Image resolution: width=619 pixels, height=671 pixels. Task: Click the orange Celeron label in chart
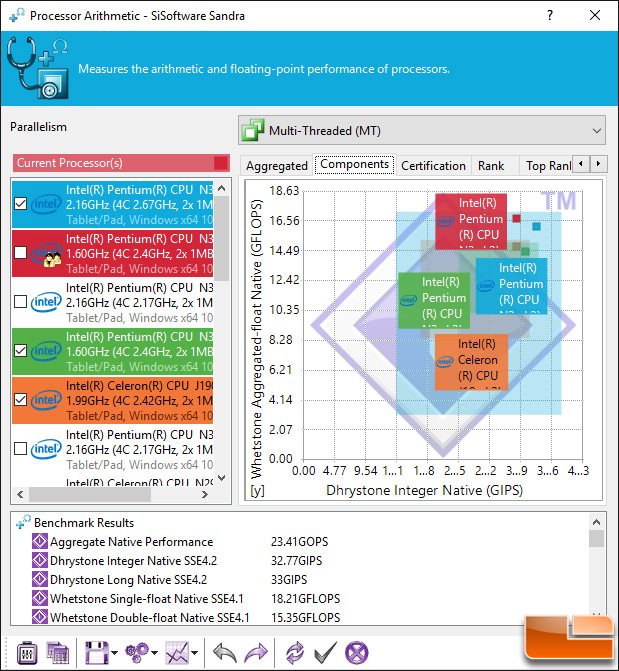471,362
